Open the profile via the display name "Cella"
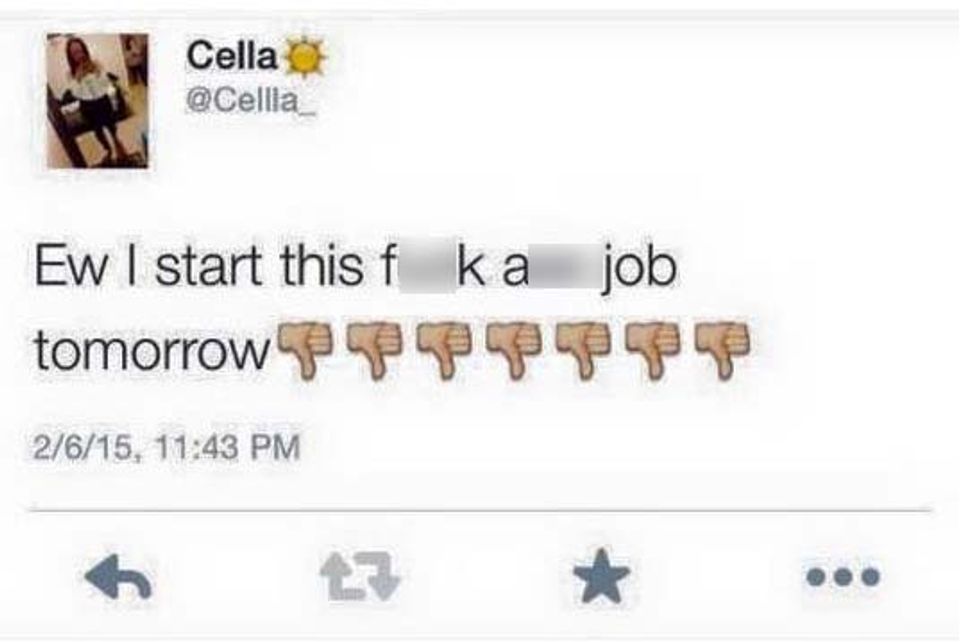This screenshot has width=980, height=642. coord(232,56)
